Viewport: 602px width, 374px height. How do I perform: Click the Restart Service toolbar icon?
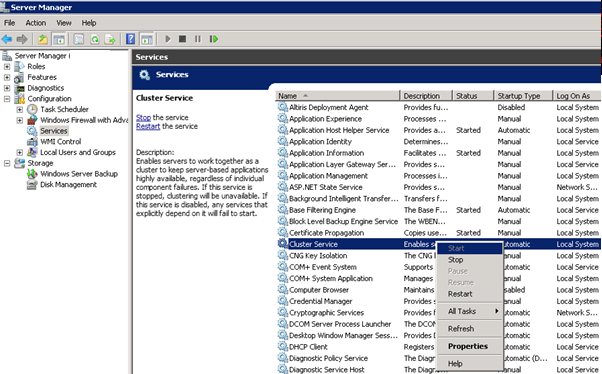[x=214, y=39]
